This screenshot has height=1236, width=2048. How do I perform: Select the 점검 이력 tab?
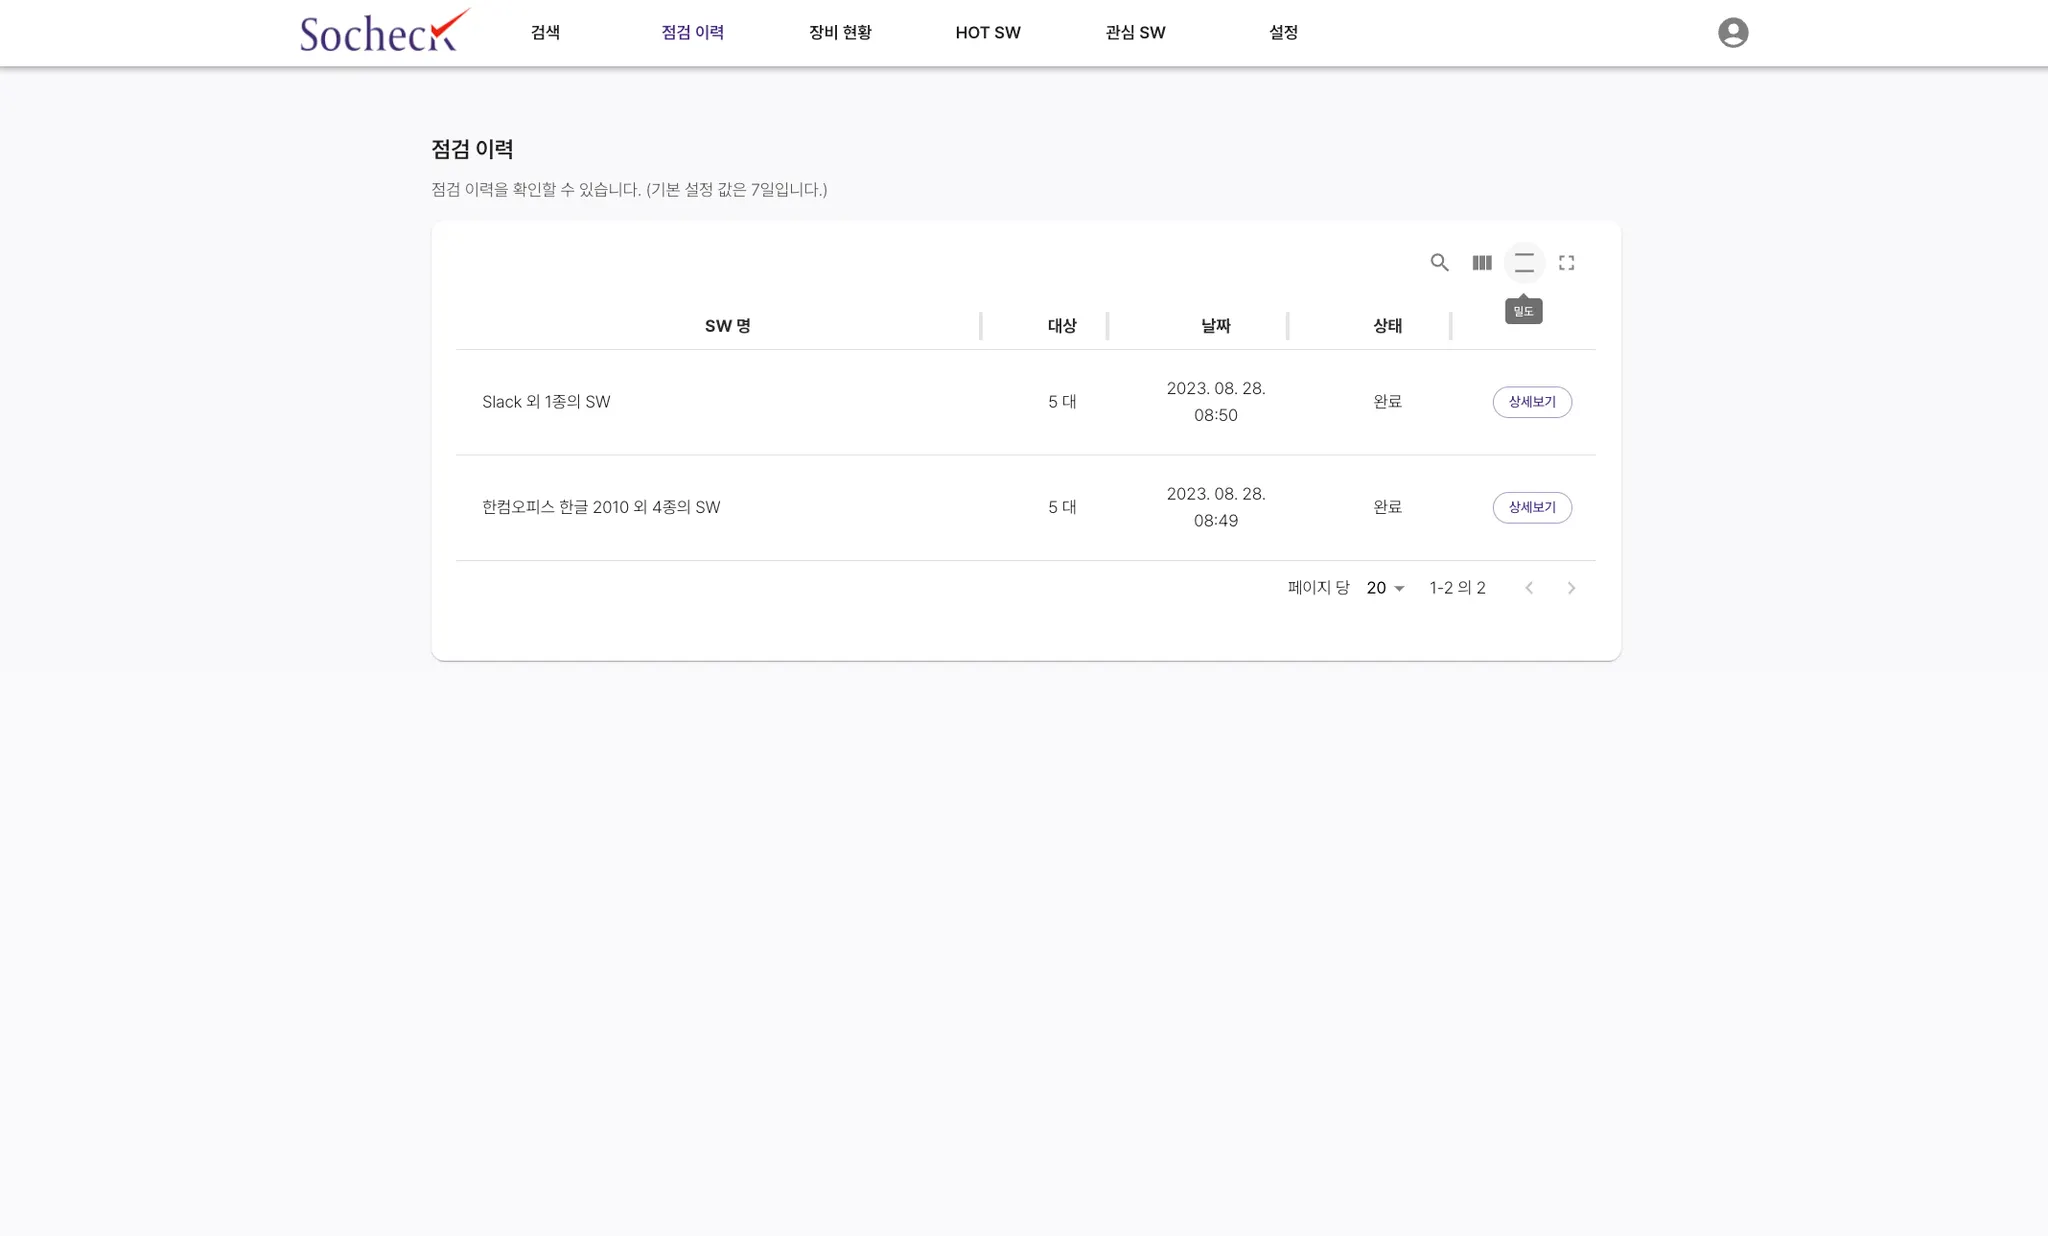pyautogui.click(x=692, y=33)
